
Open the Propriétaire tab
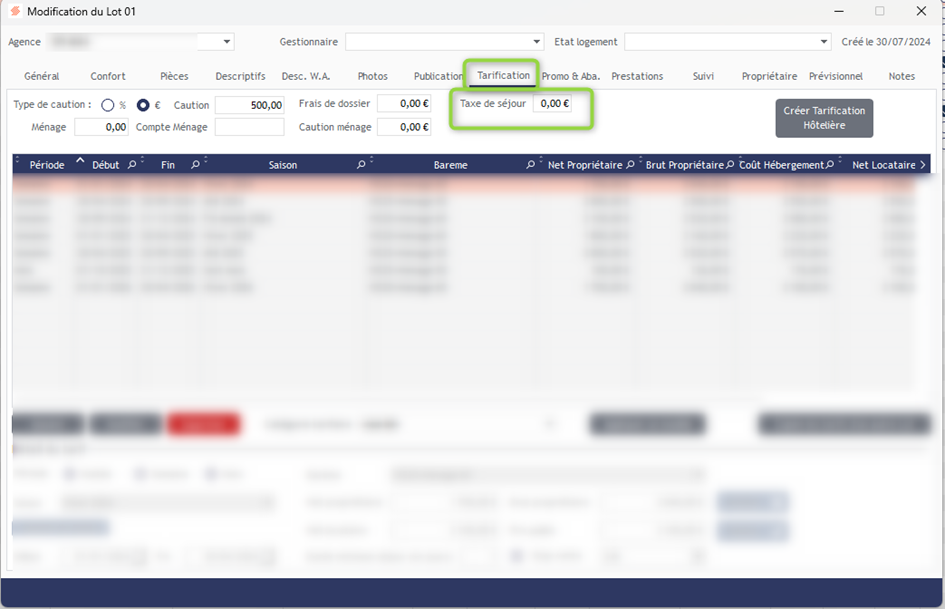pos(769,76)
